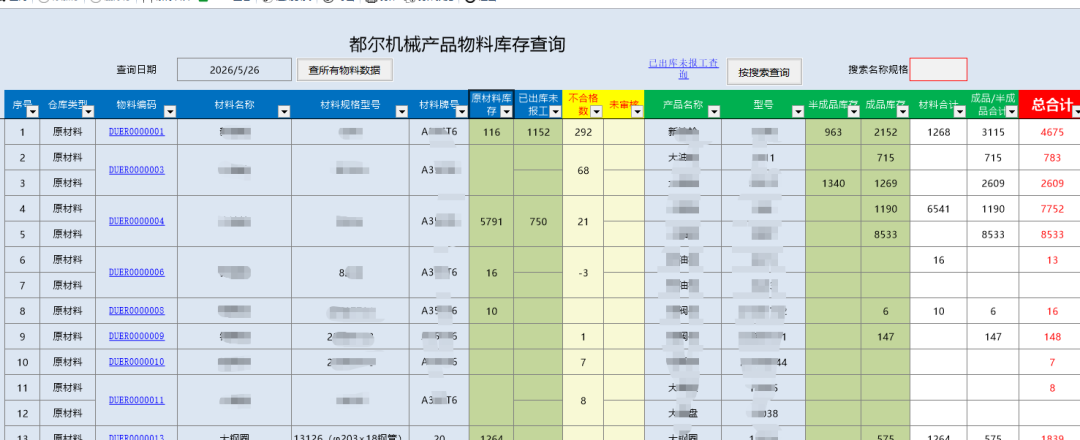The height and width of the screenshot is (440, 1080).
Task: Open material code link DUER0000003
Action: [136, 170]
